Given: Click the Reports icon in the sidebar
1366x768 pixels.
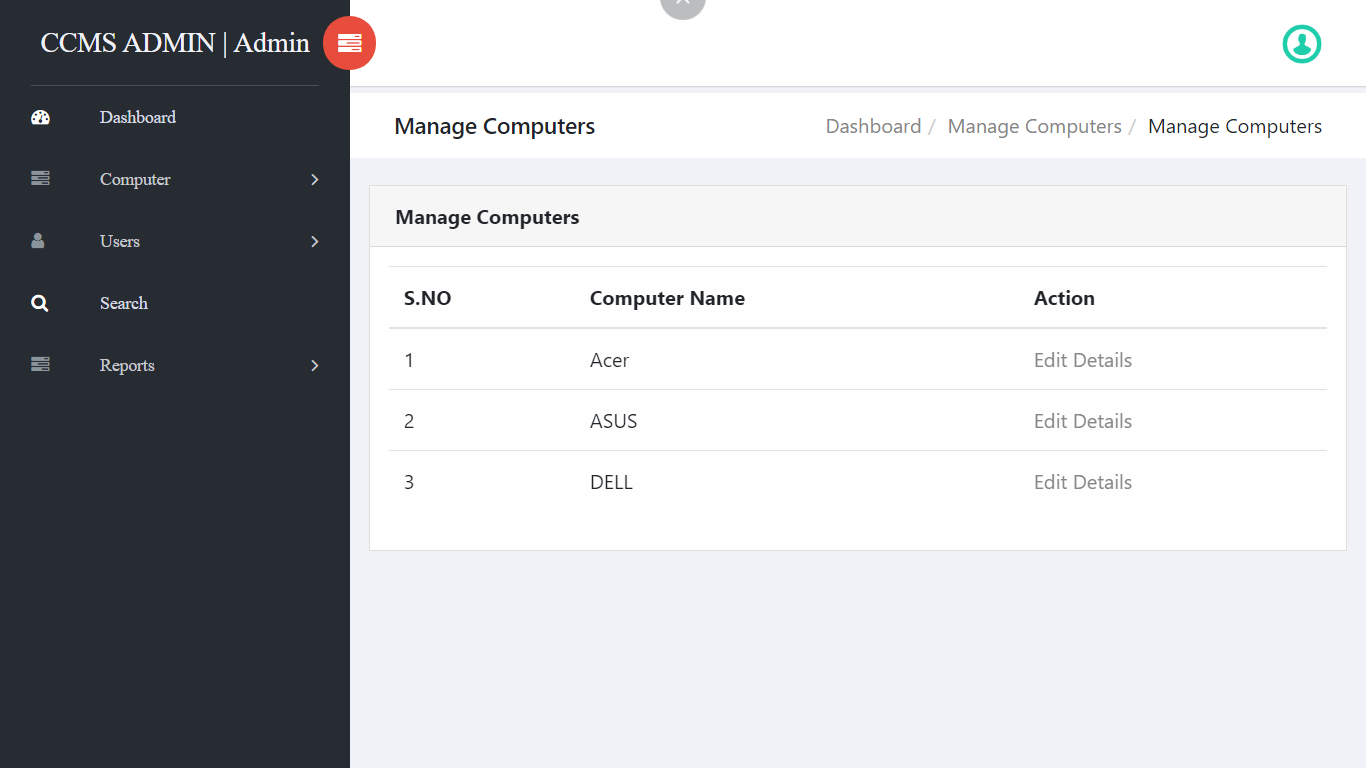Looking at the screenshot, I should click(40, 365).
